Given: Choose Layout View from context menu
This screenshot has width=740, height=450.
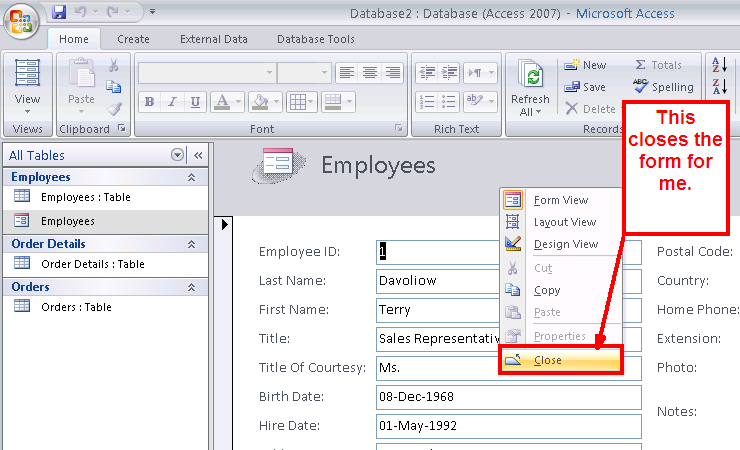Looking at the screenshot, I should 561,222.
